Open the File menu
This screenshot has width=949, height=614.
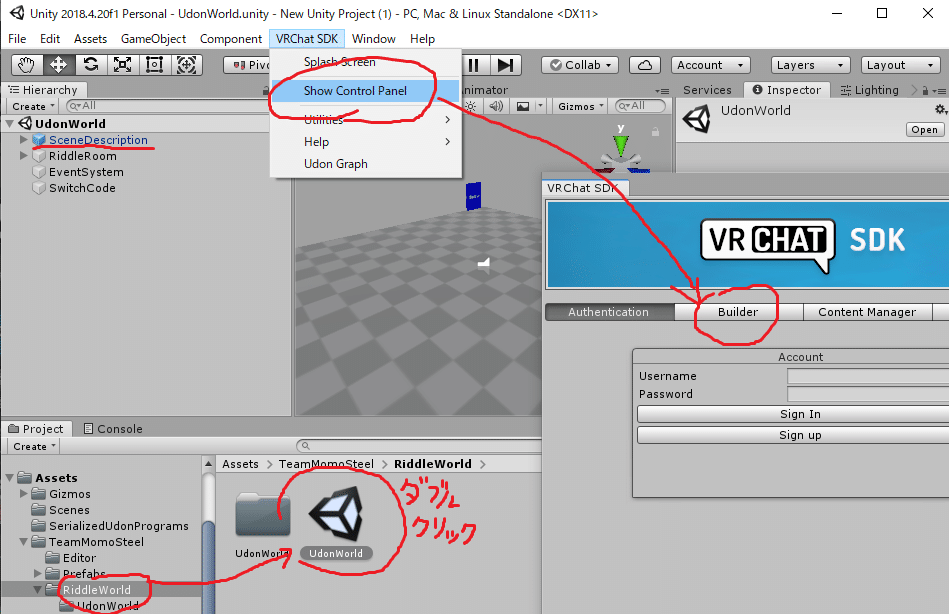tap(17, 39)
